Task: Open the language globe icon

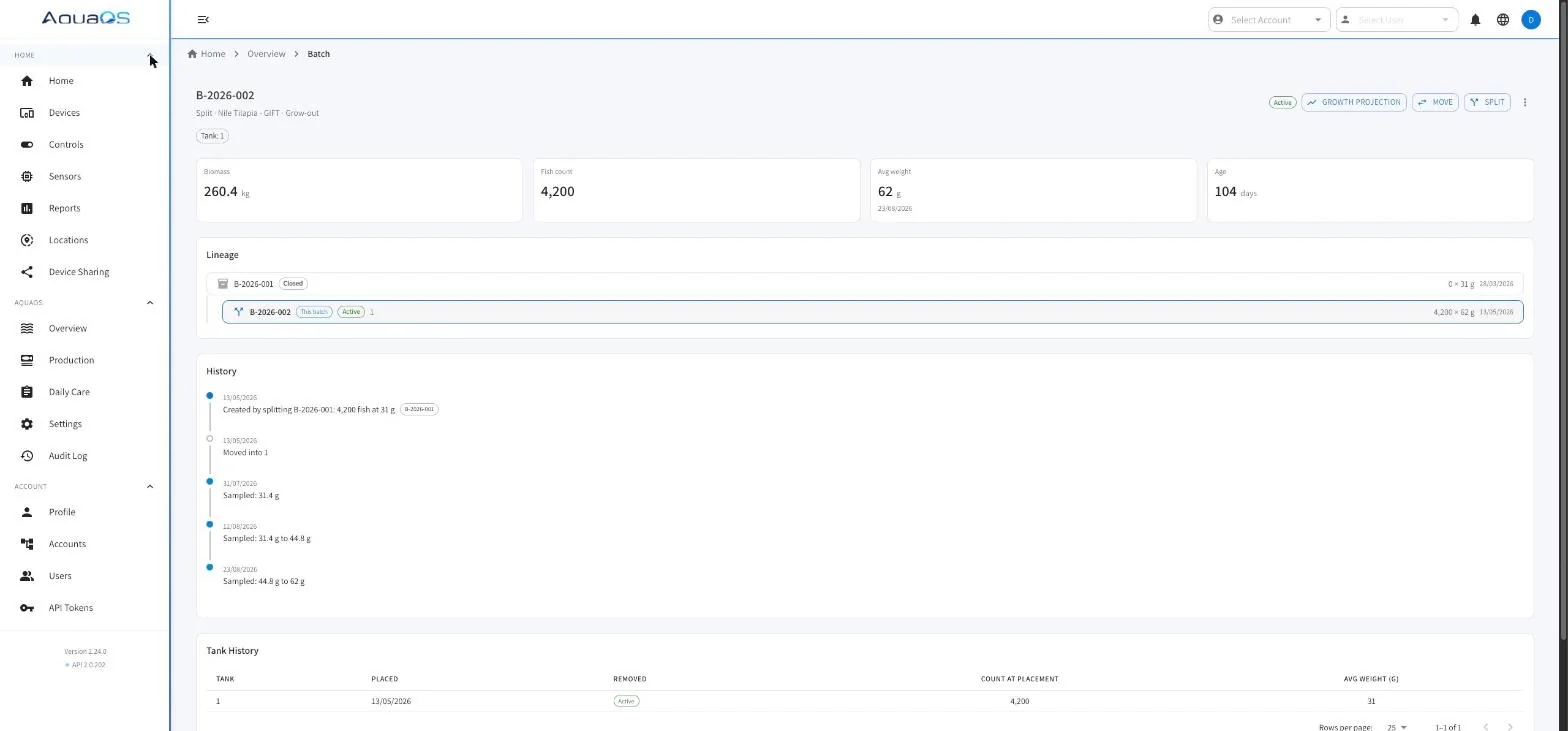Action: (1502, 20)
